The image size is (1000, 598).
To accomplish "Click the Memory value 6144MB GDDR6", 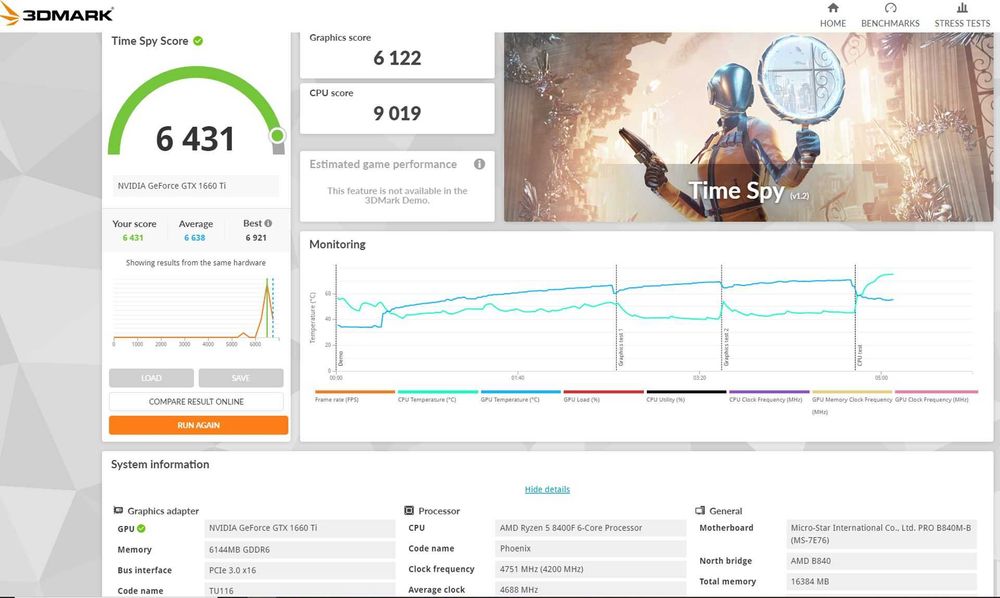I will (300, 550).
